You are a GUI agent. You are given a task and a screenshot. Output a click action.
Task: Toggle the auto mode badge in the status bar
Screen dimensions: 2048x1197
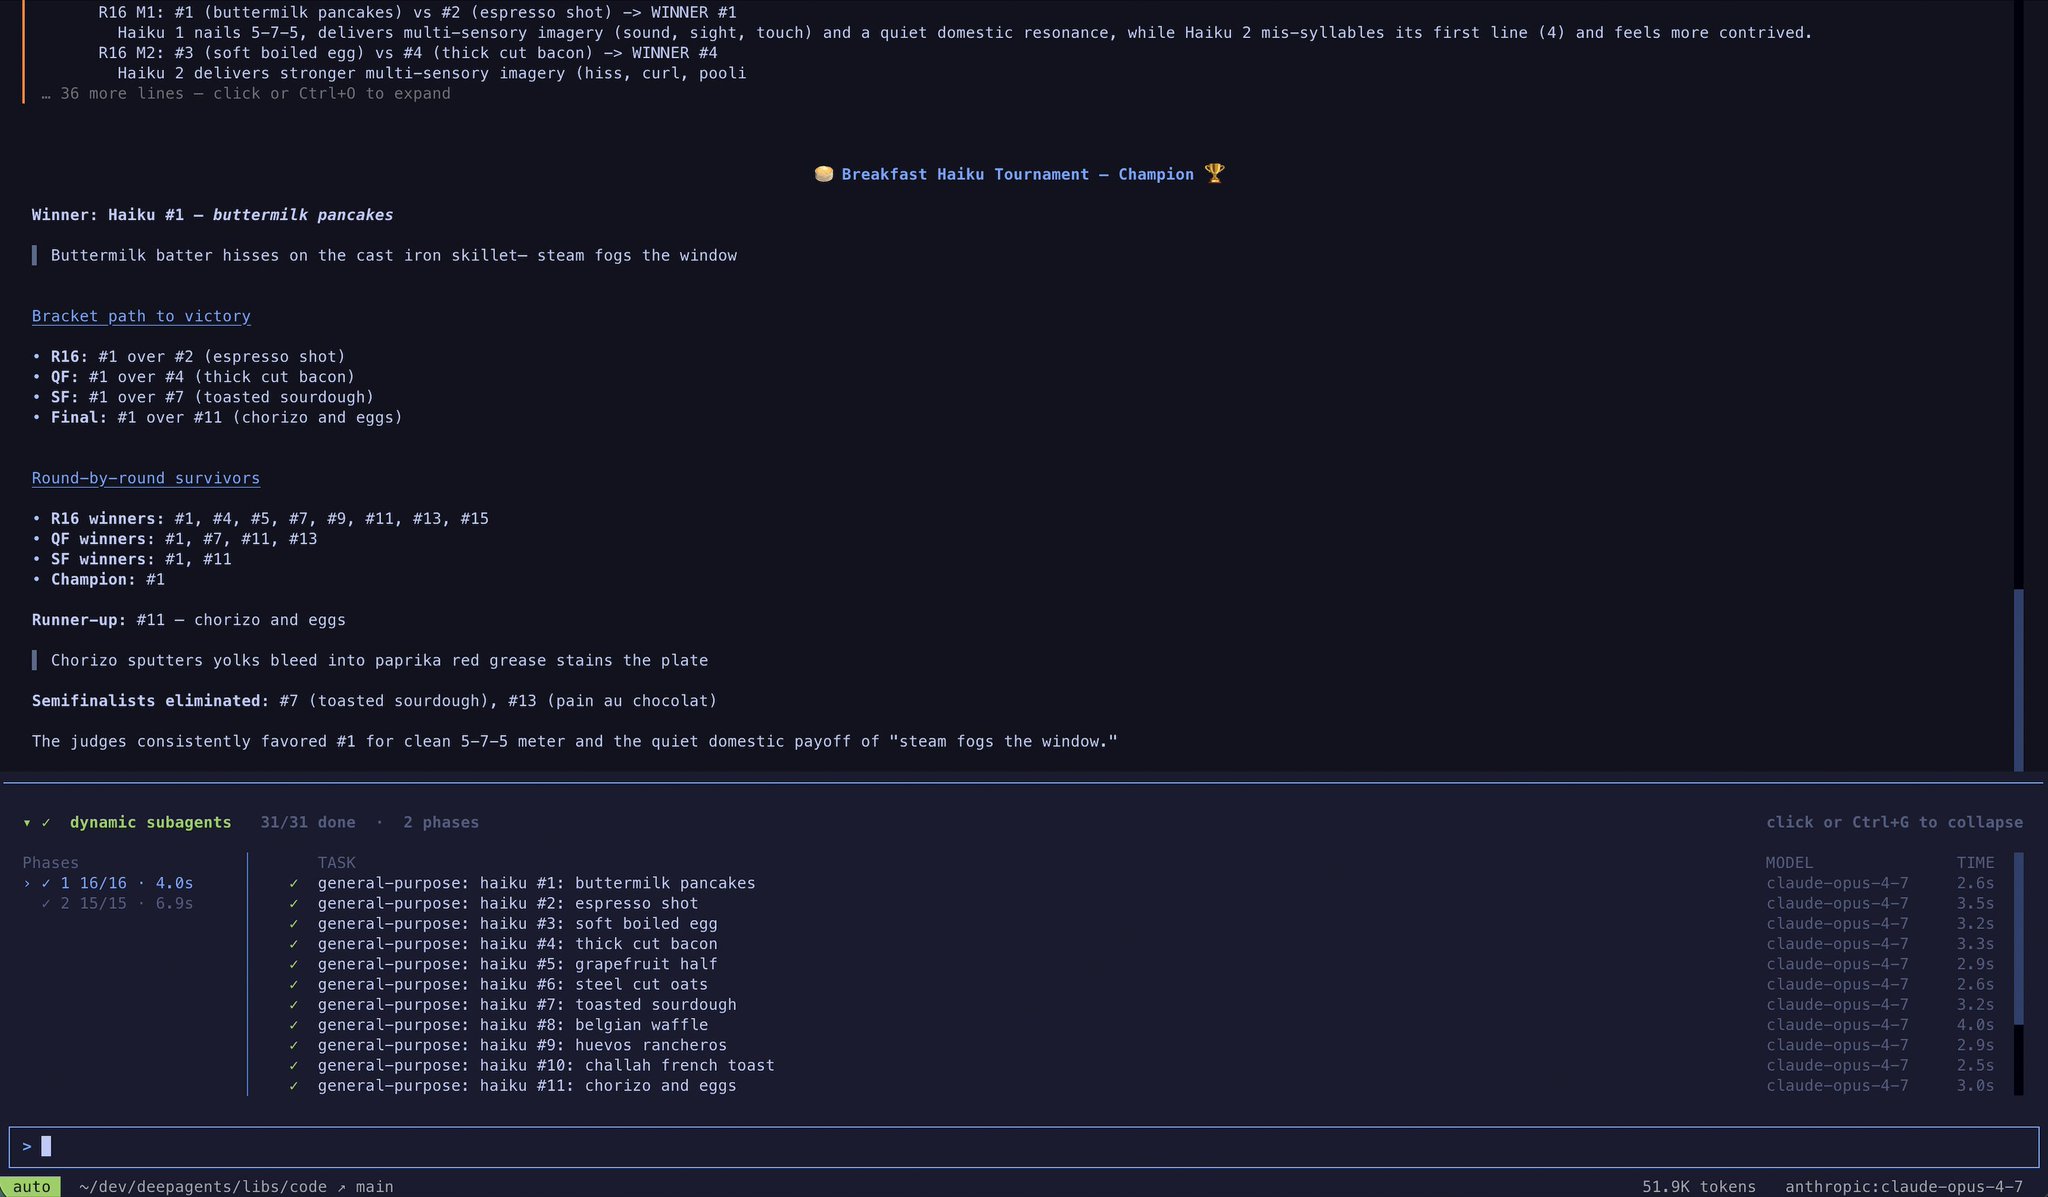click(31, 1186)
